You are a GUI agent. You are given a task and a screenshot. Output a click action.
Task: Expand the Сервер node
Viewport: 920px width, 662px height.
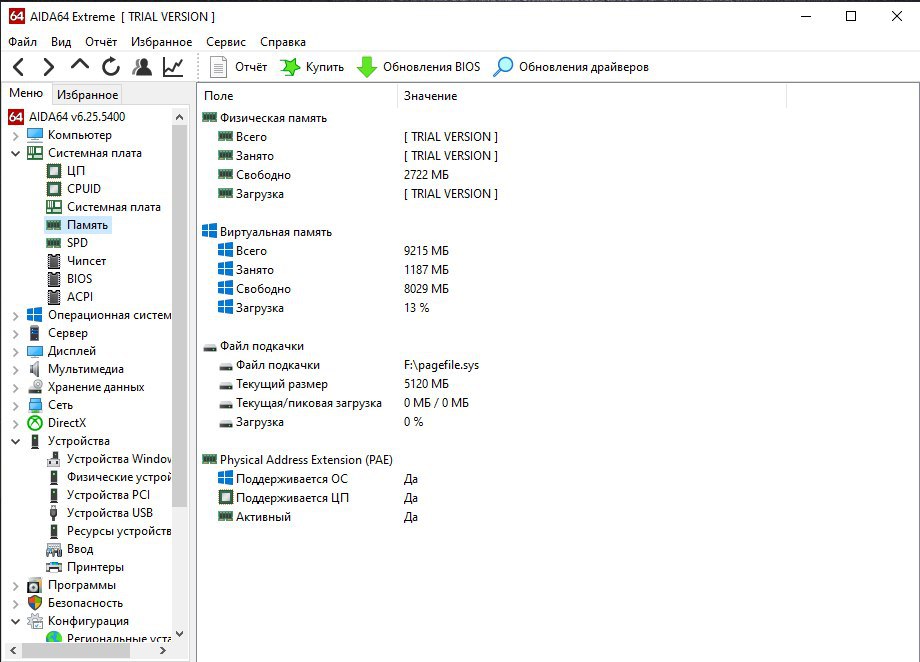click(x=15, y=334)
